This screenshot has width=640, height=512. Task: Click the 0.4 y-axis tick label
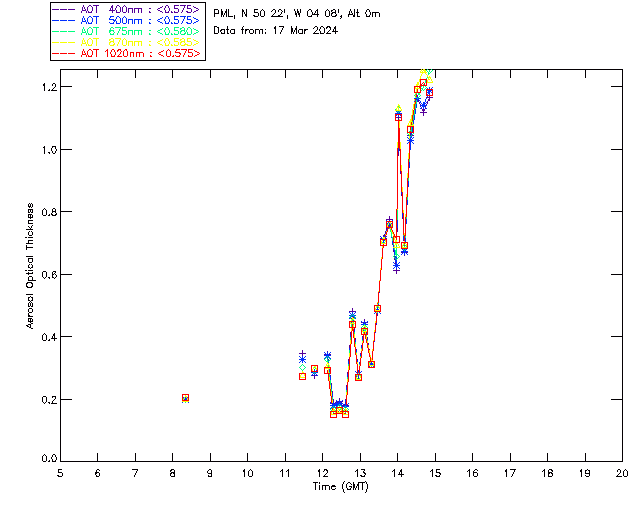point(48,337)
